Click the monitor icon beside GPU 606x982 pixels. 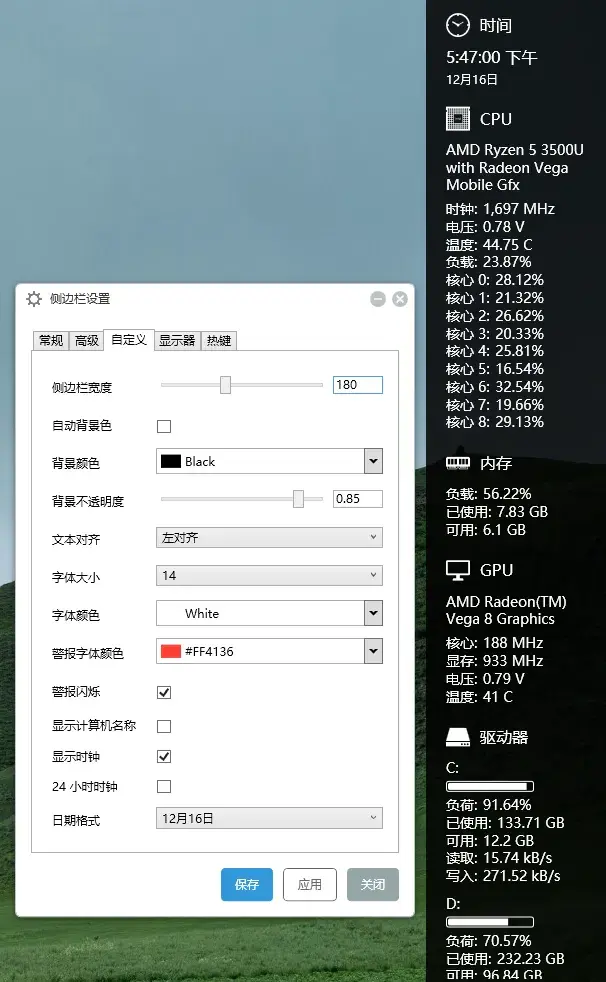458,570
